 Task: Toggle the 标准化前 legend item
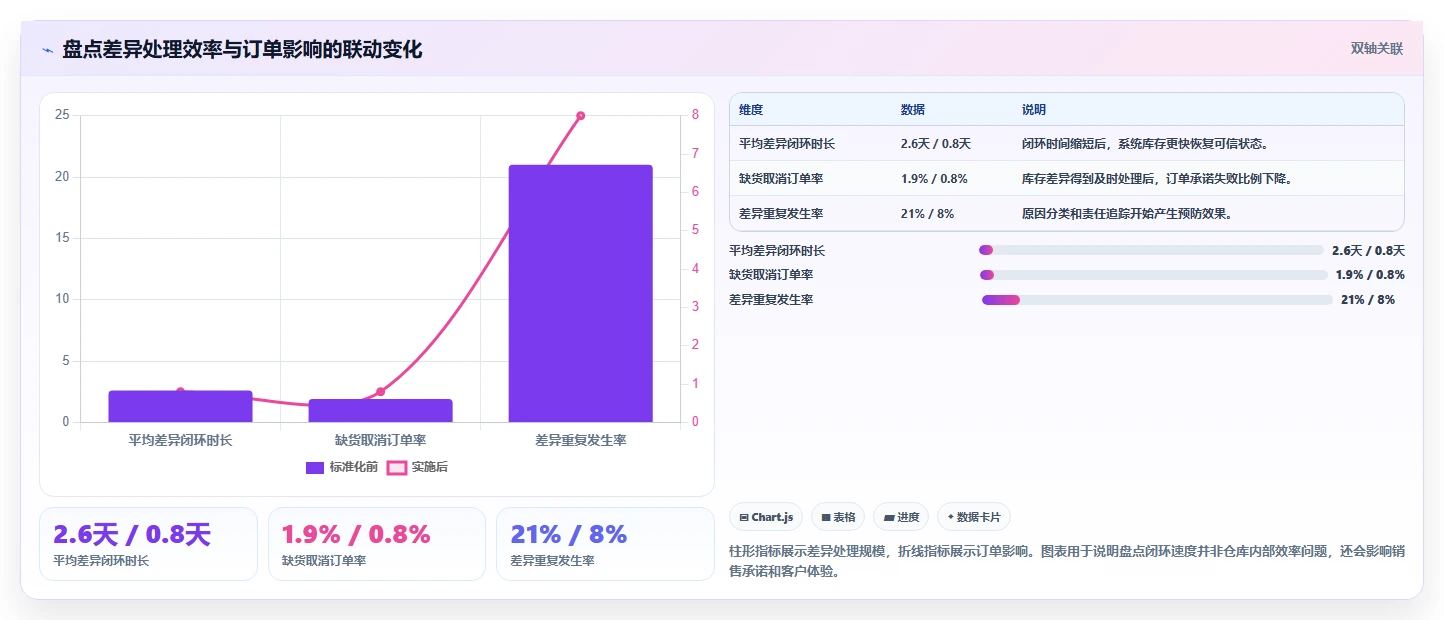pos(342,467)
